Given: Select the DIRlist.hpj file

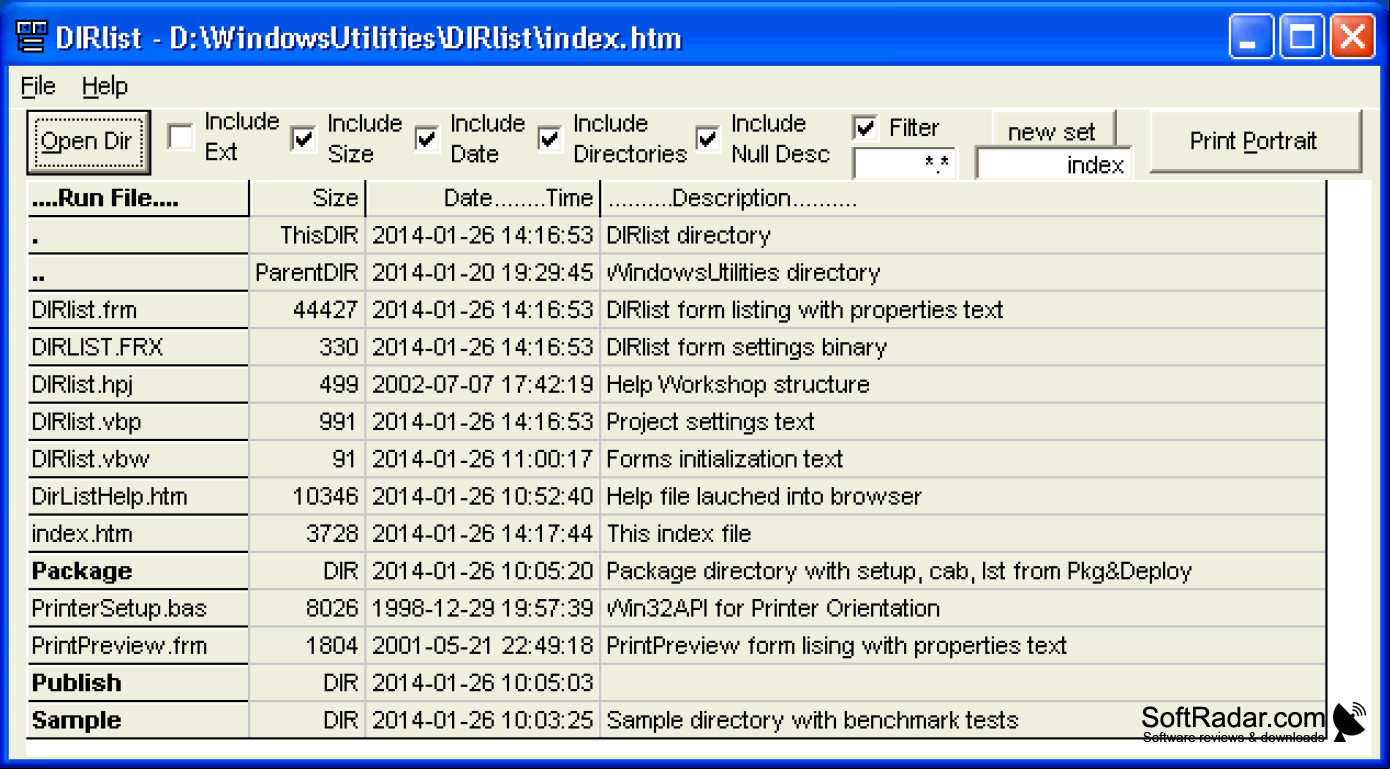Looking at the screenshot, I should 138,385.
